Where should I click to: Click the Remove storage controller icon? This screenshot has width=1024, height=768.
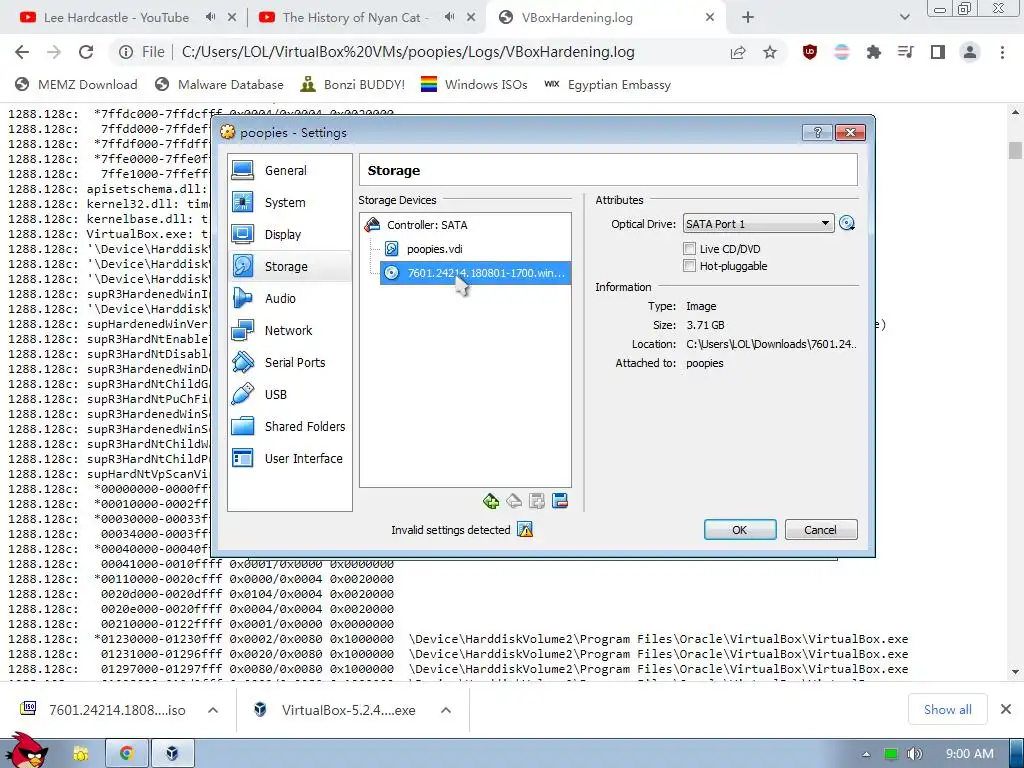514,501
